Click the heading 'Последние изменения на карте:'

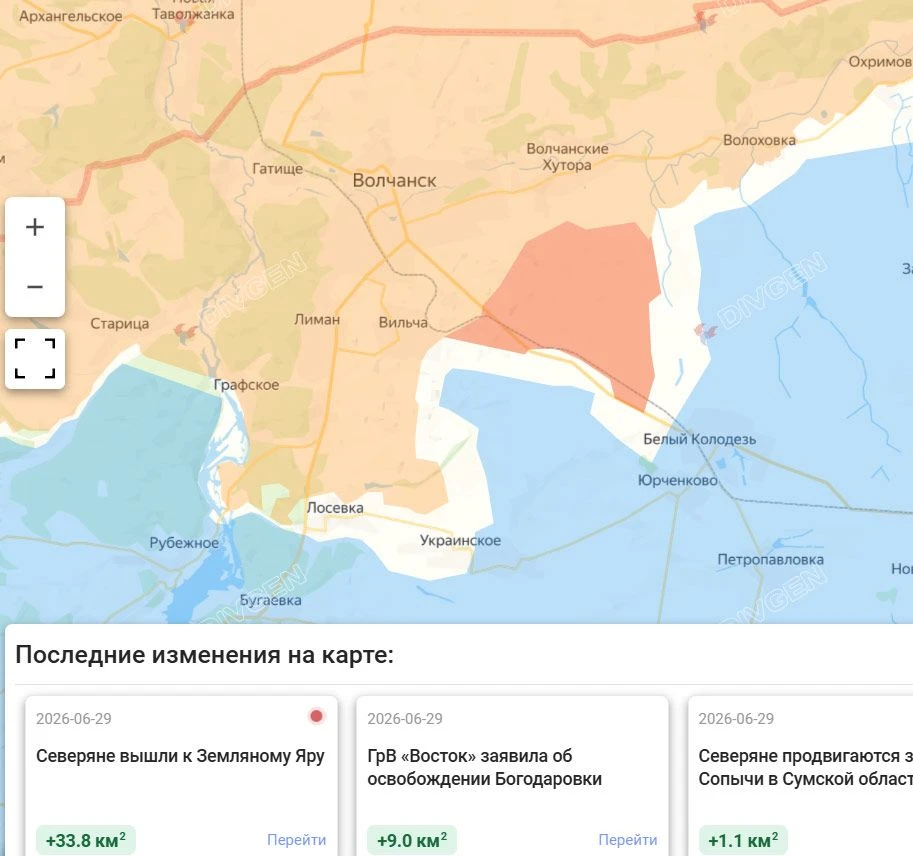point(204,655)
